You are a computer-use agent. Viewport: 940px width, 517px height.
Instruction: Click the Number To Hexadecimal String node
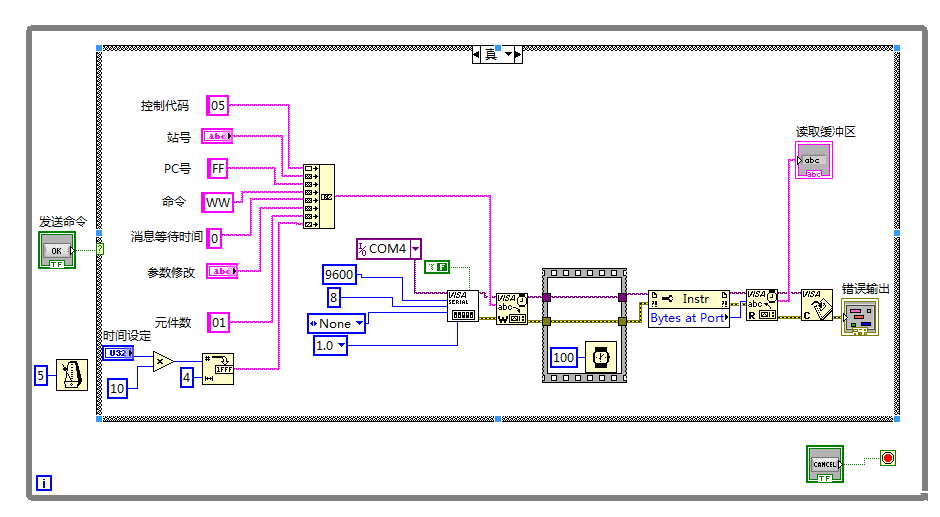click(x=217, y=369)
